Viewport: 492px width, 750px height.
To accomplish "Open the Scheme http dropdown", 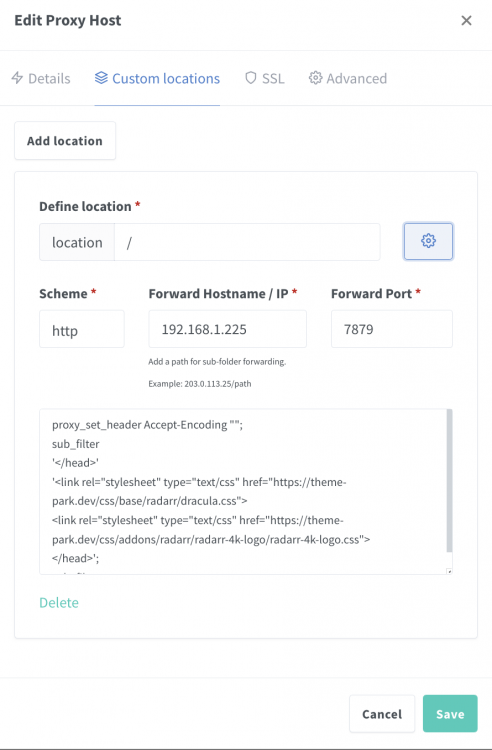I will [82, 329].
